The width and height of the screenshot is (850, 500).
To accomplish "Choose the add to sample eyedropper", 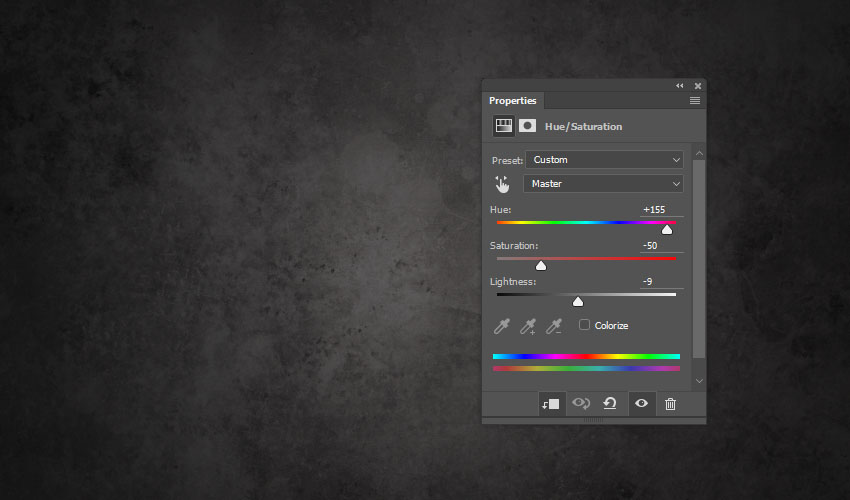I will coord(528,326).
